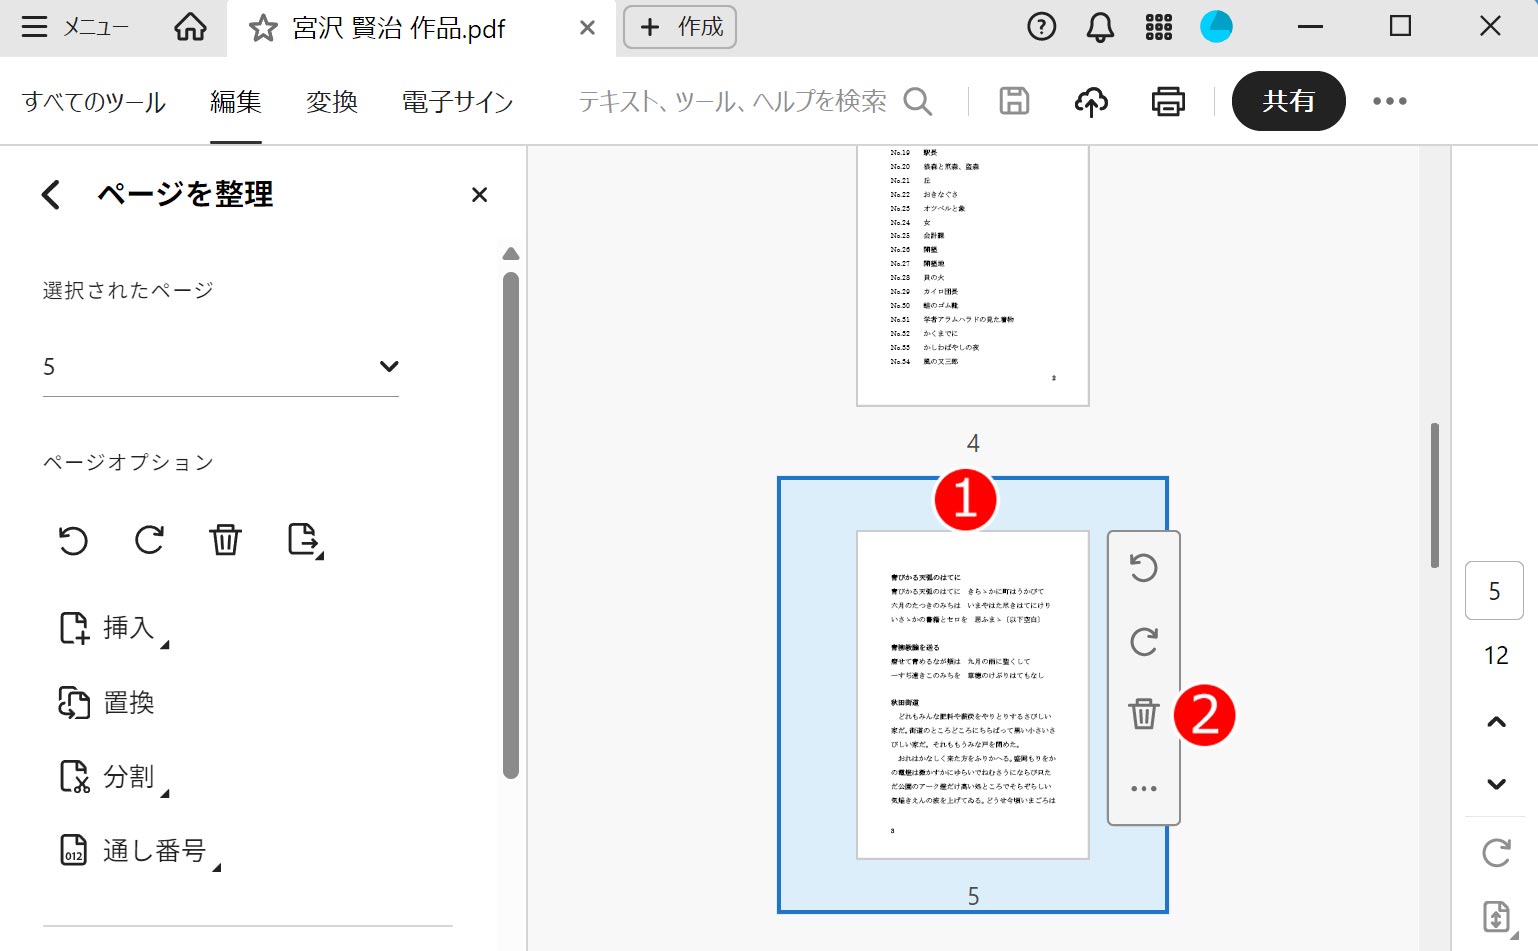Switch to the 変換 tab
This screenshot has height=951, width=1538.
coord(331,101)
